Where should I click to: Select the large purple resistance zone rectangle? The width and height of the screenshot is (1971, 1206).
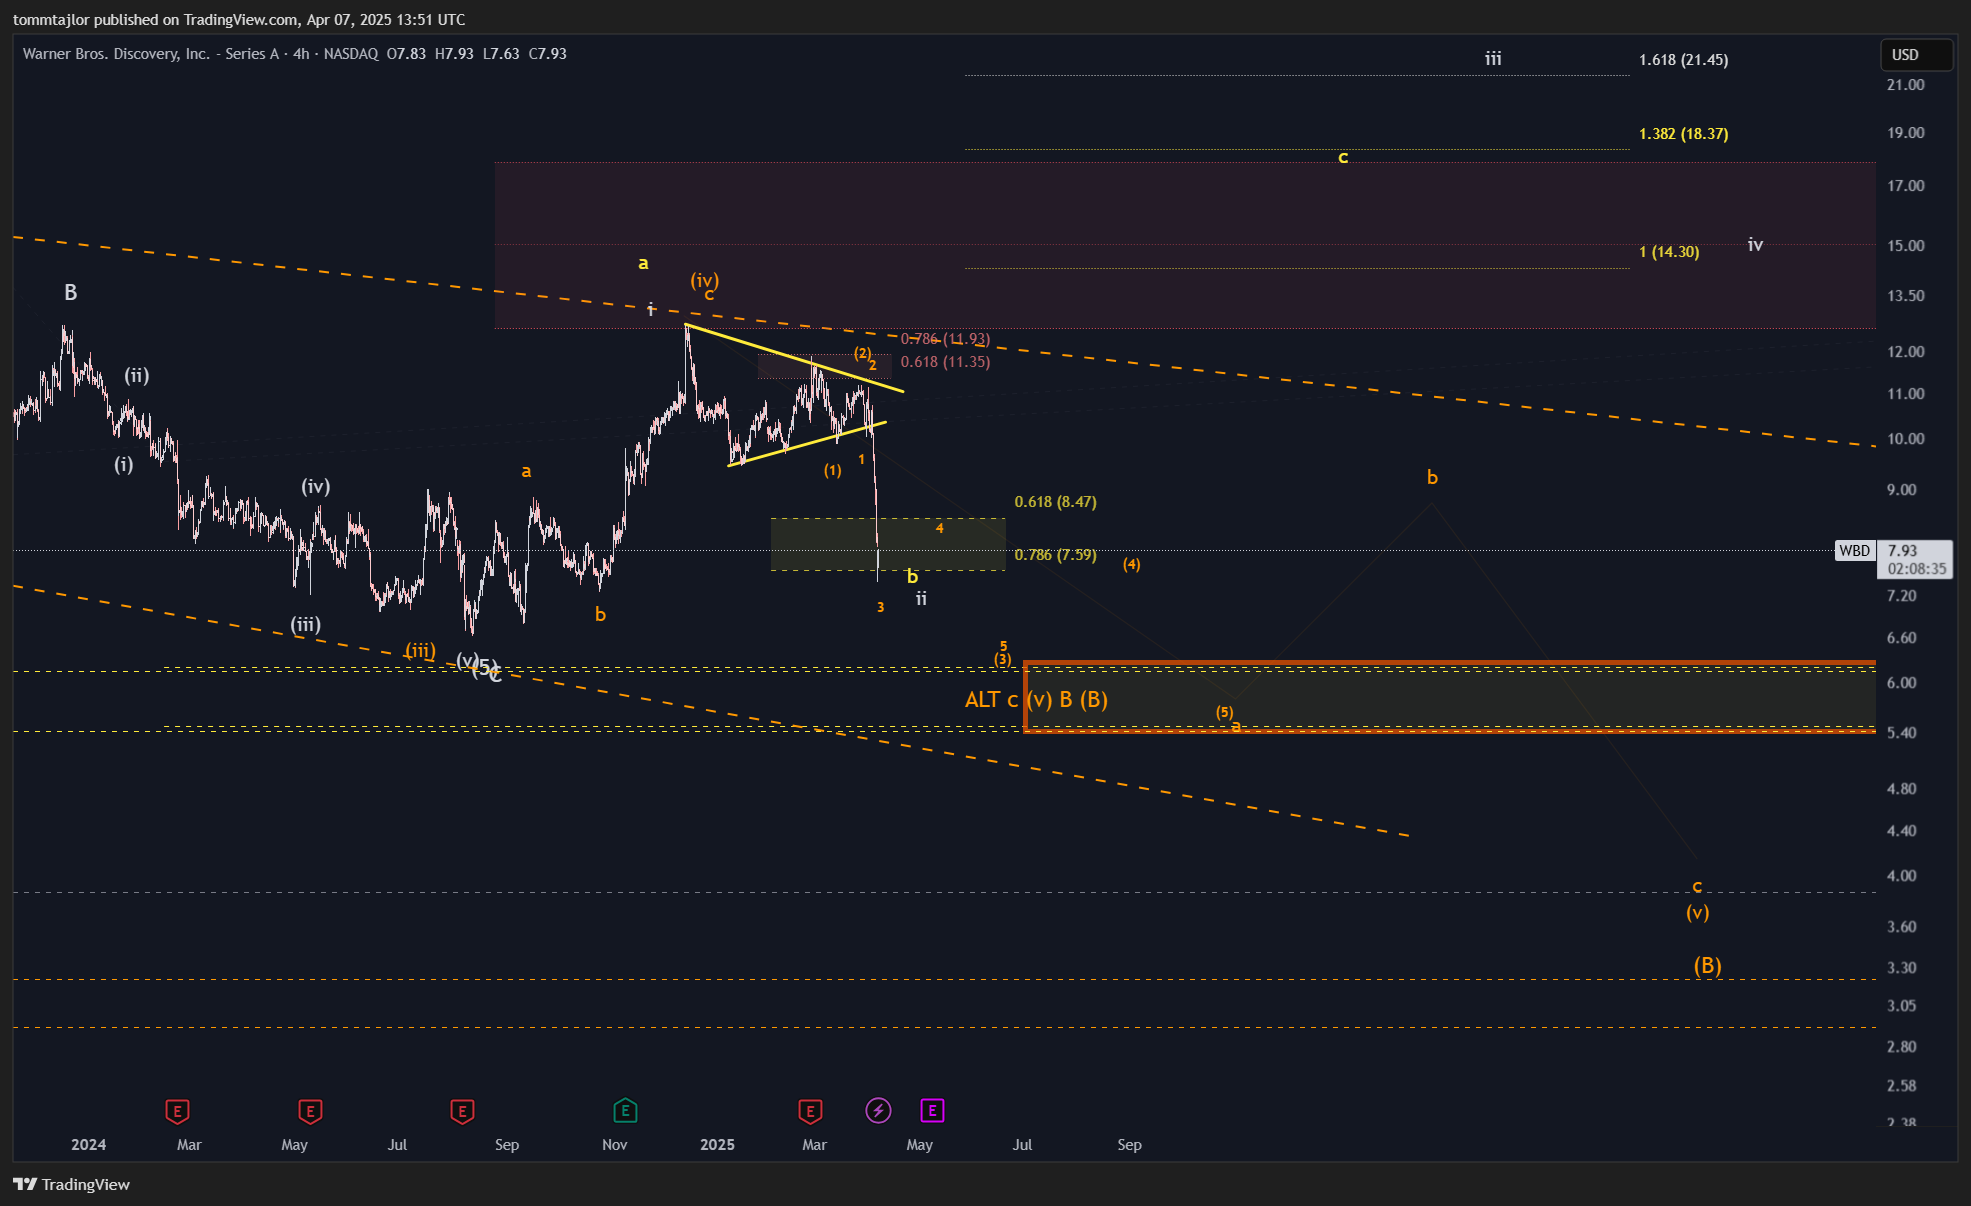(x=1185, y=245)
